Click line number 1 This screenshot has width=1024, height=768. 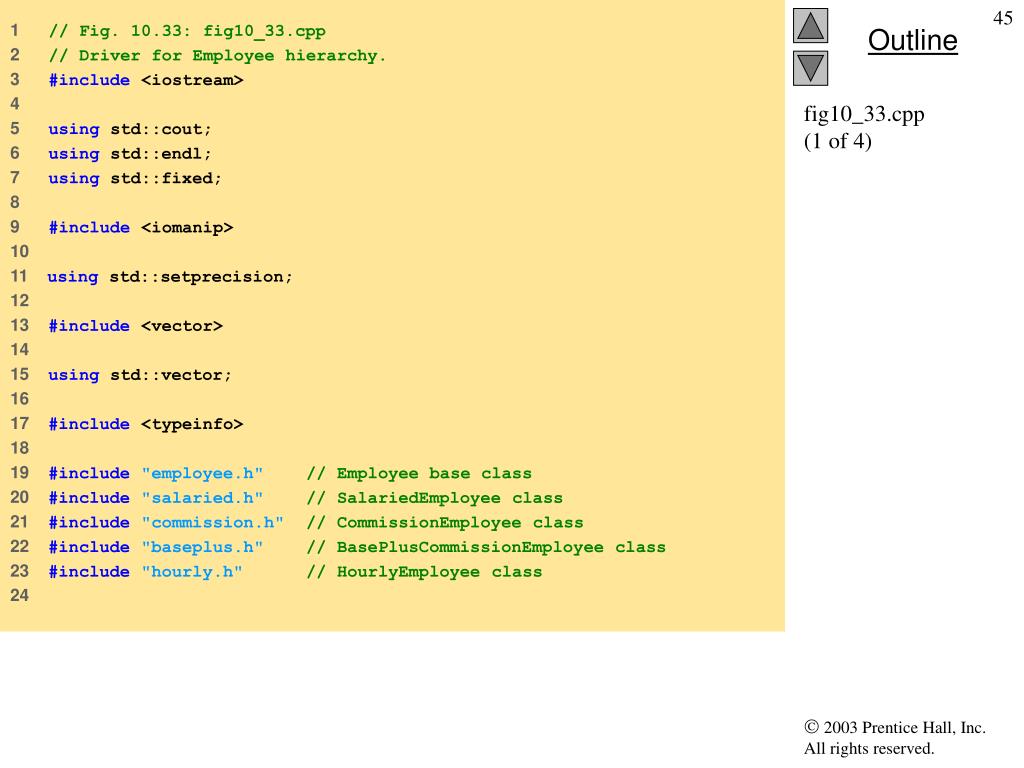point(15,30)
